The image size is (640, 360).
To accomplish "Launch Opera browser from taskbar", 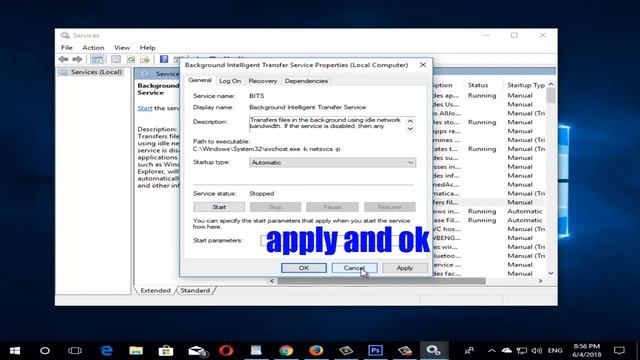I will click(226, 351).
